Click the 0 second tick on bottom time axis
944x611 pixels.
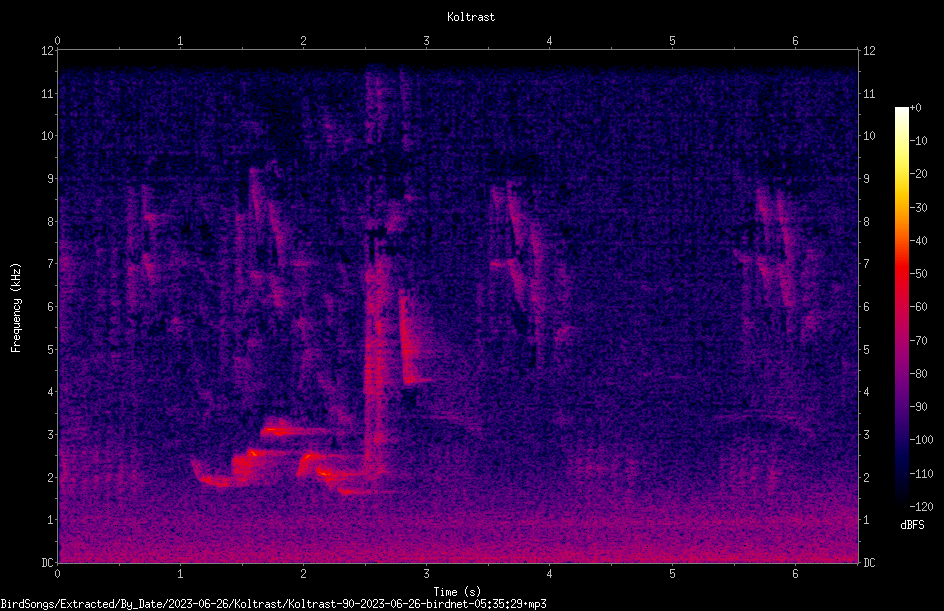click(57, 574)
